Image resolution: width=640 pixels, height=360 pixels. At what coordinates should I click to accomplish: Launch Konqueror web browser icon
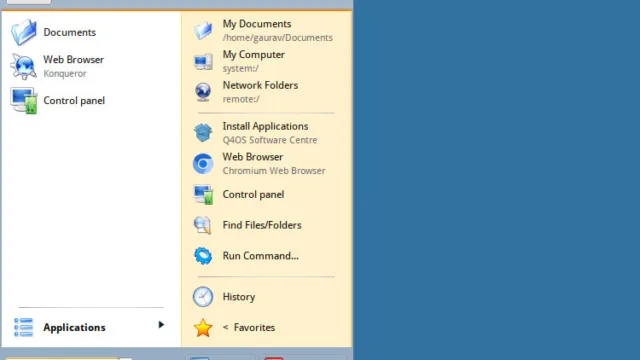coord(24,66)
